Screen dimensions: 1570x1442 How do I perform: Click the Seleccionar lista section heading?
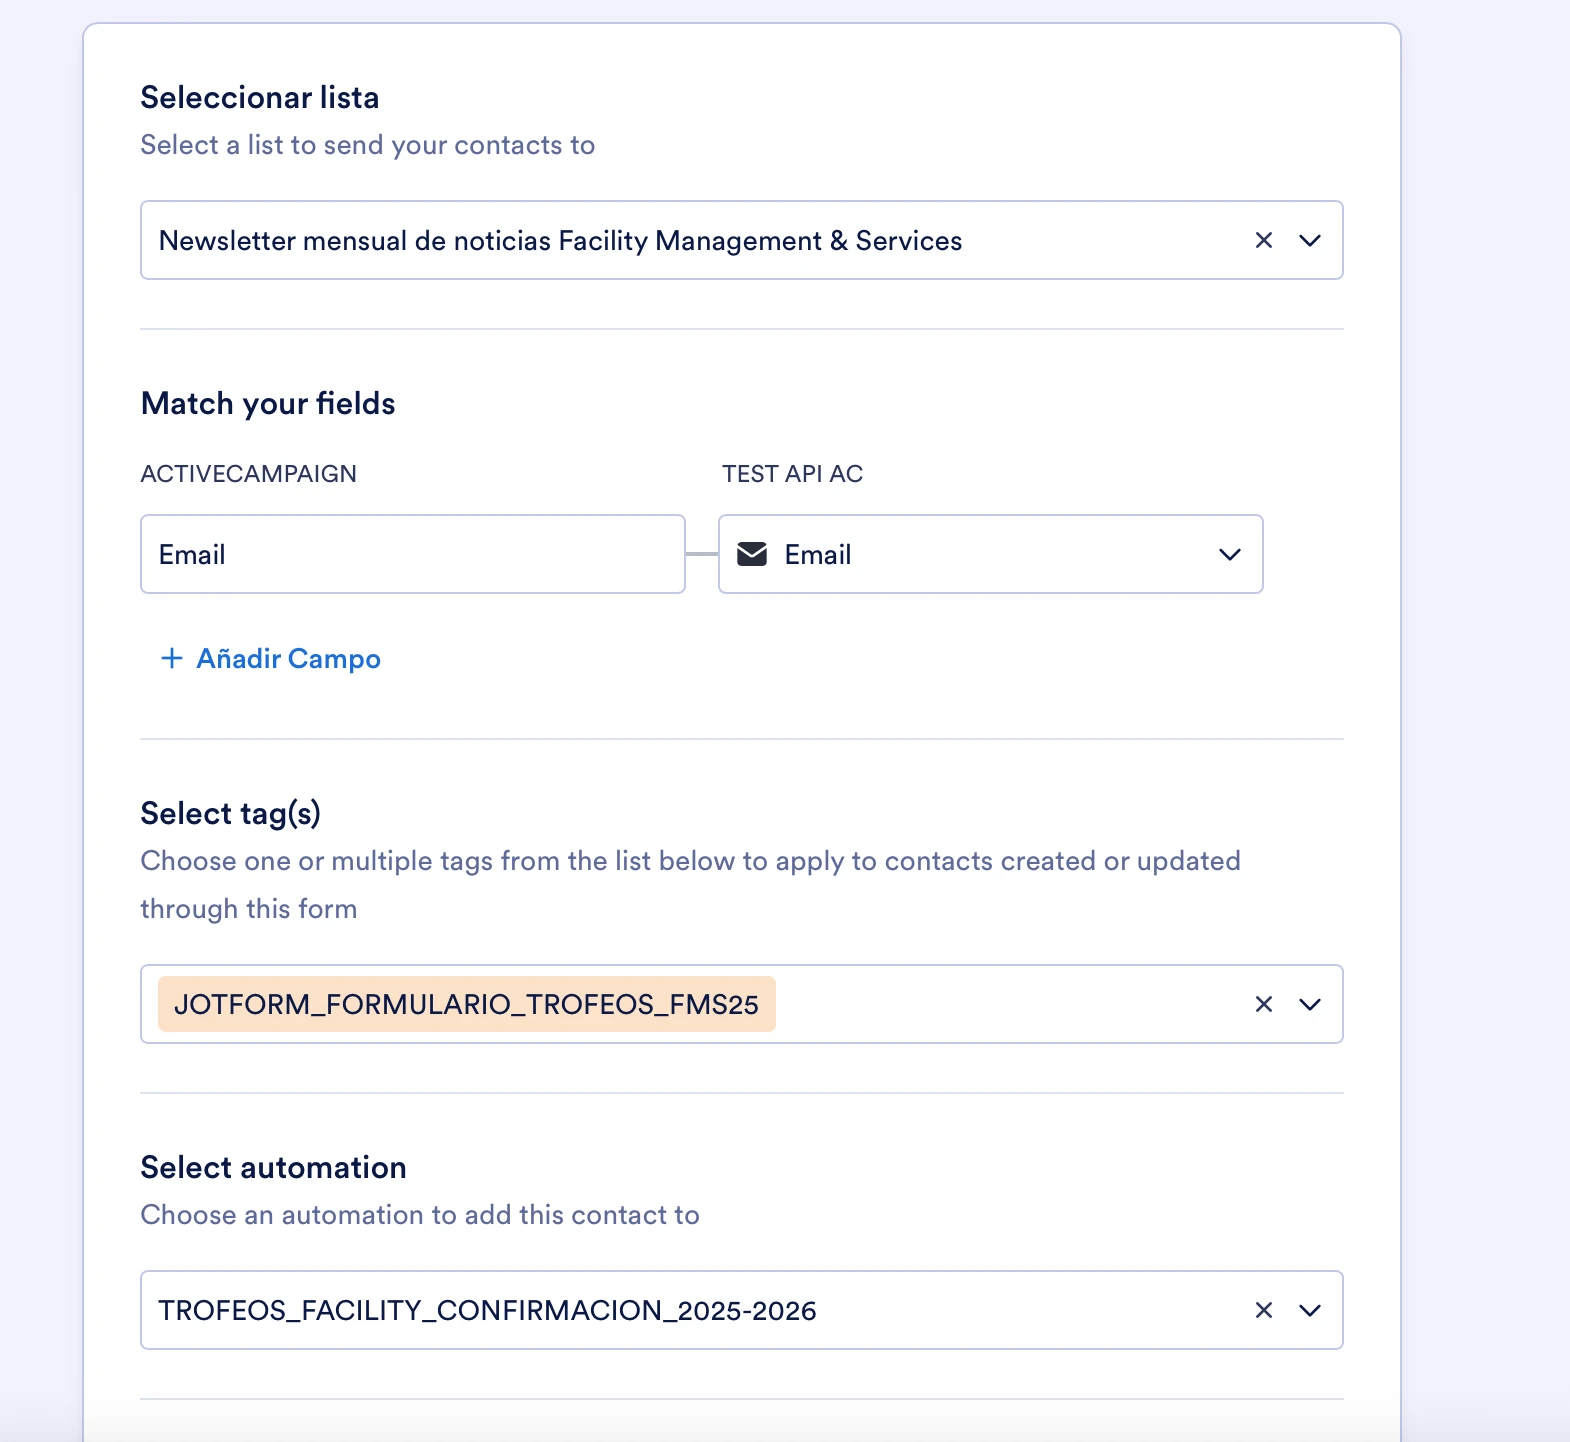pyautogui.click(x=259, y=97)
